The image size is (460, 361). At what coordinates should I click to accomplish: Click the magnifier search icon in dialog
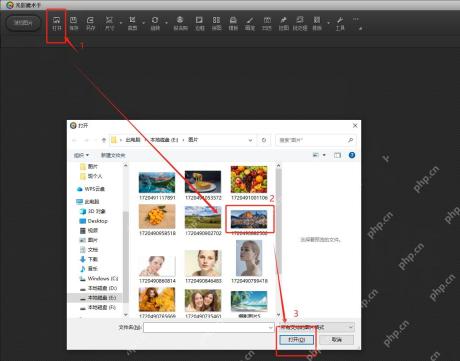point(350,140)
